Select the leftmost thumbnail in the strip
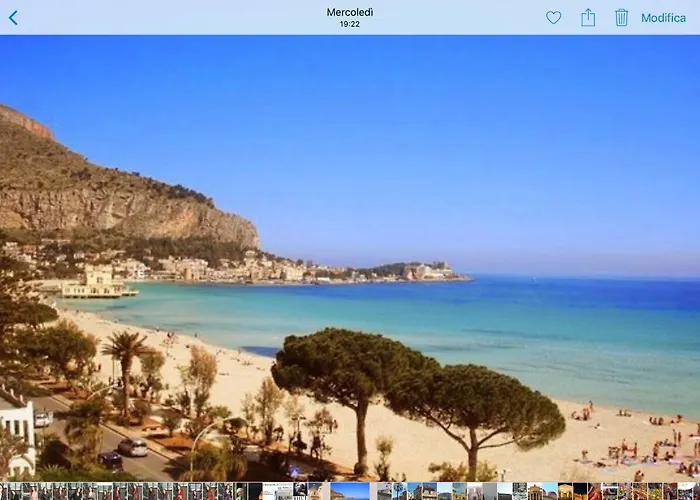 [4, 491]
